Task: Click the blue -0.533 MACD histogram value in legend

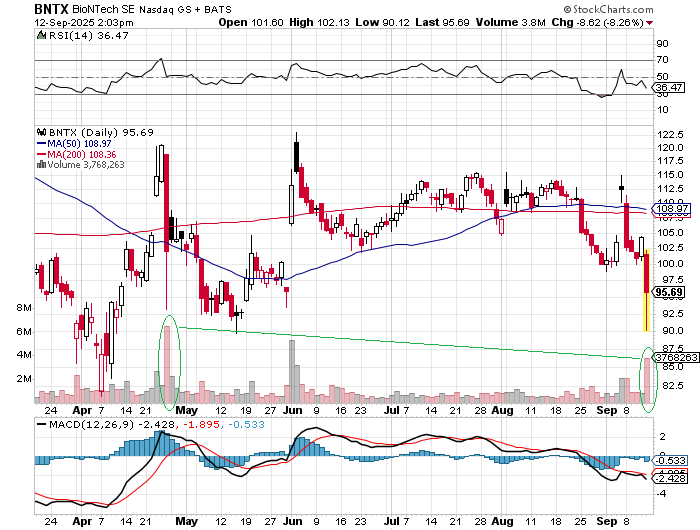Action: click(x=247, y=424)
